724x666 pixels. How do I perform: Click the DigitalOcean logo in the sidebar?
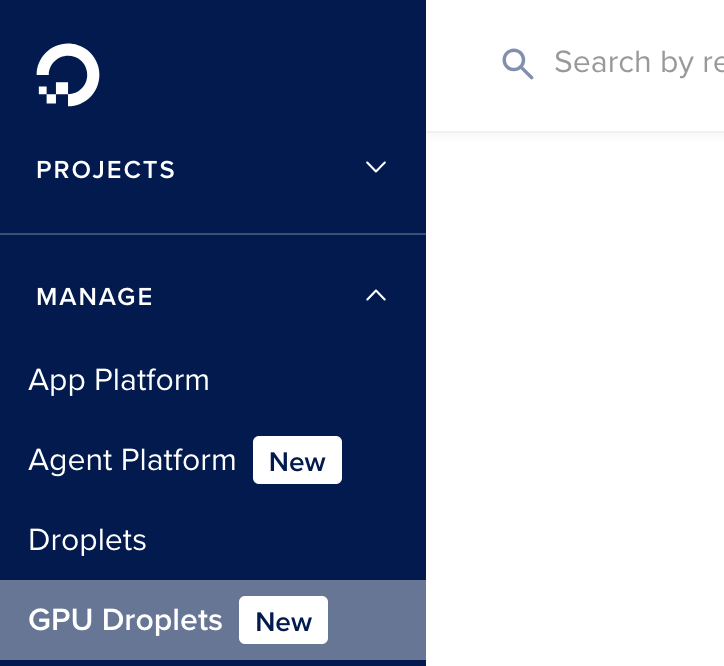click(x=68, y=75)
